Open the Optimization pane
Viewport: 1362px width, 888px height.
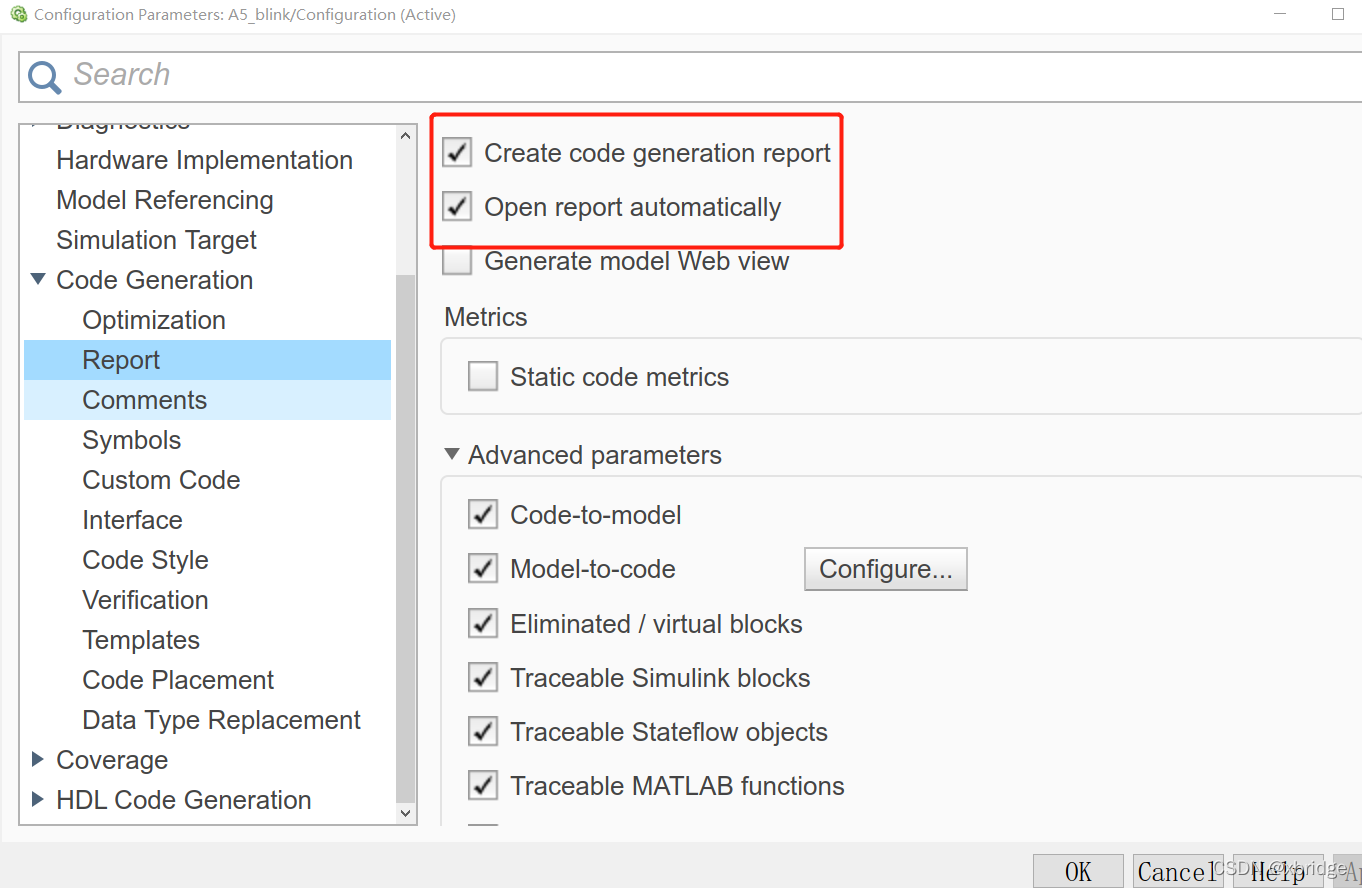tap(154, 320)
